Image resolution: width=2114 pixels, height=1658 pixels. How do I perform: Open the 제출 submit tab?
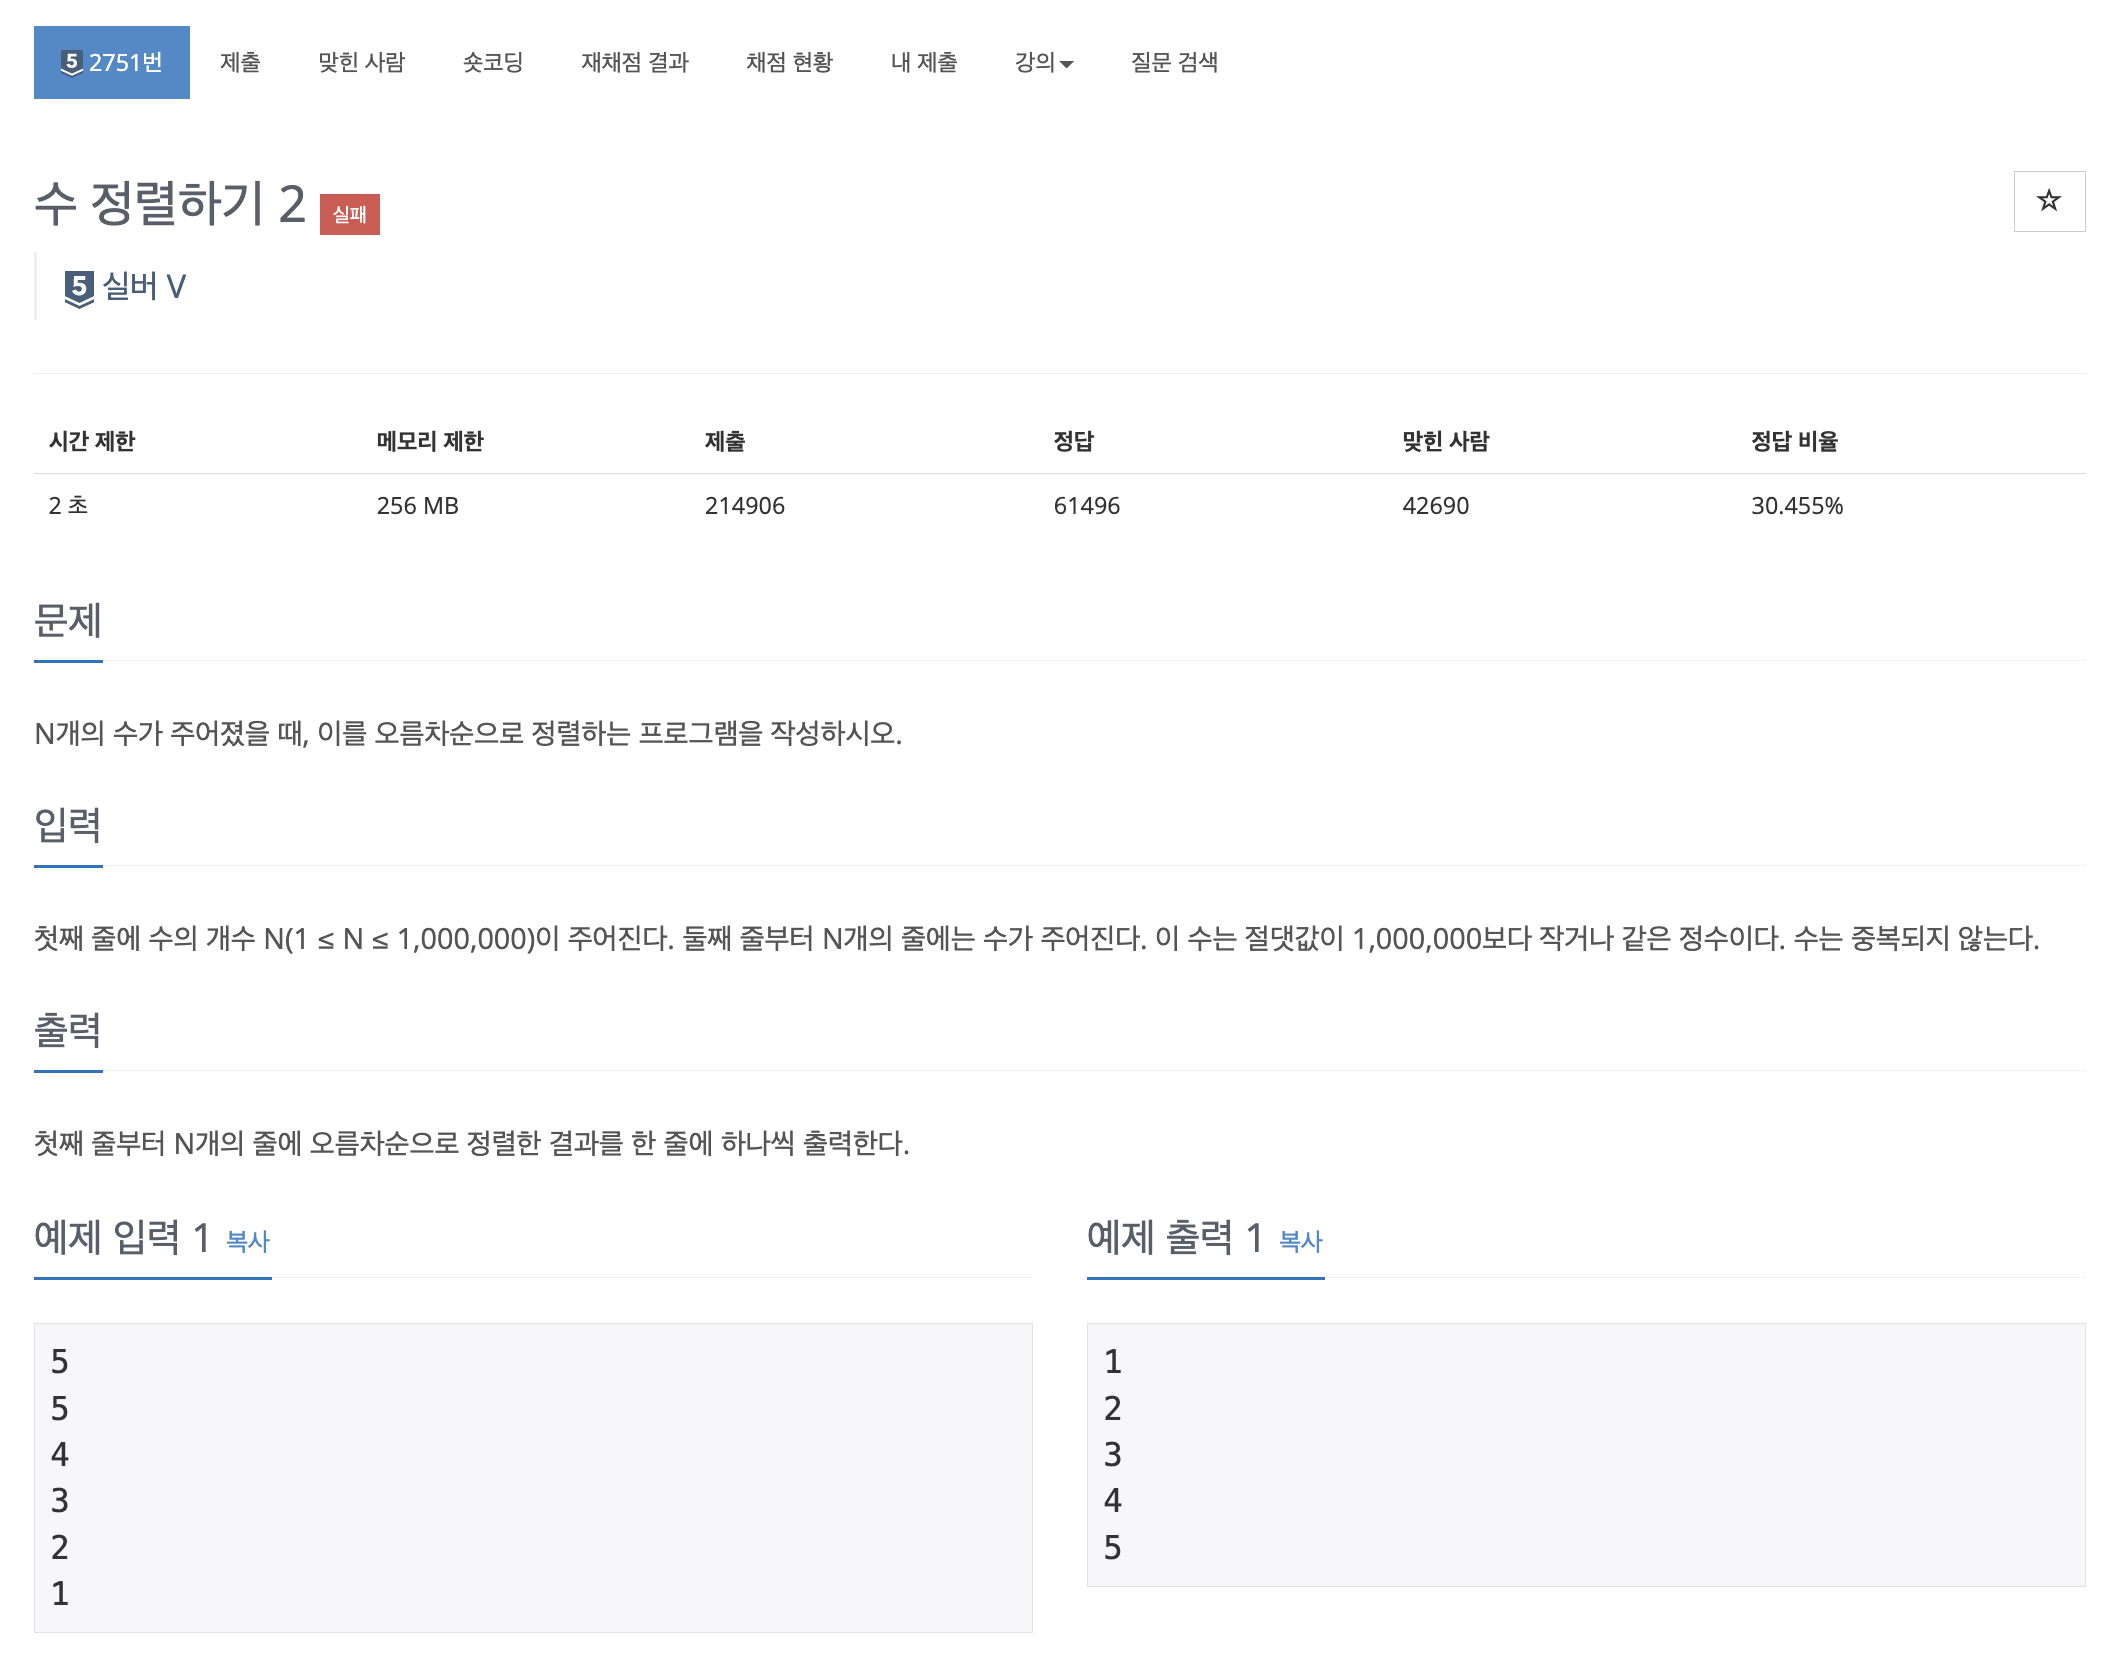point(240,62)
